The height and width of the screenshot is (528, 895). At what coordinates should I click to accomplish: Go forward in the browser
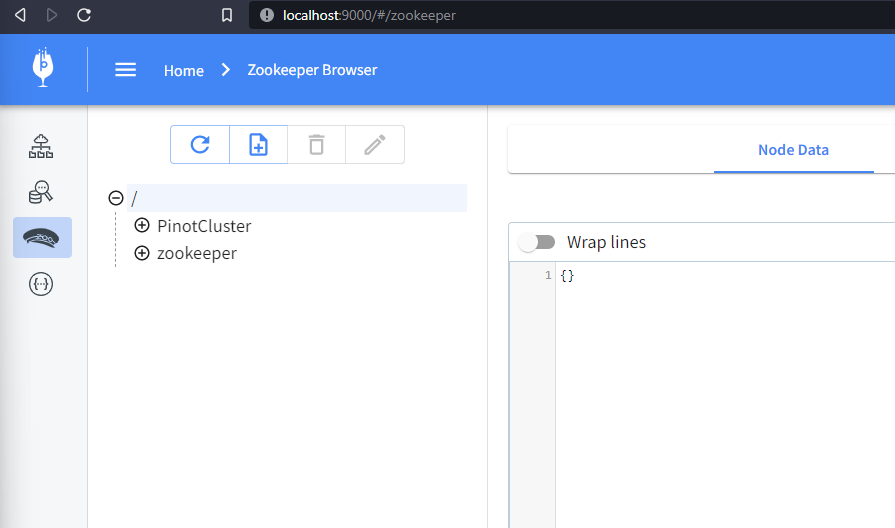click(51, 15)
